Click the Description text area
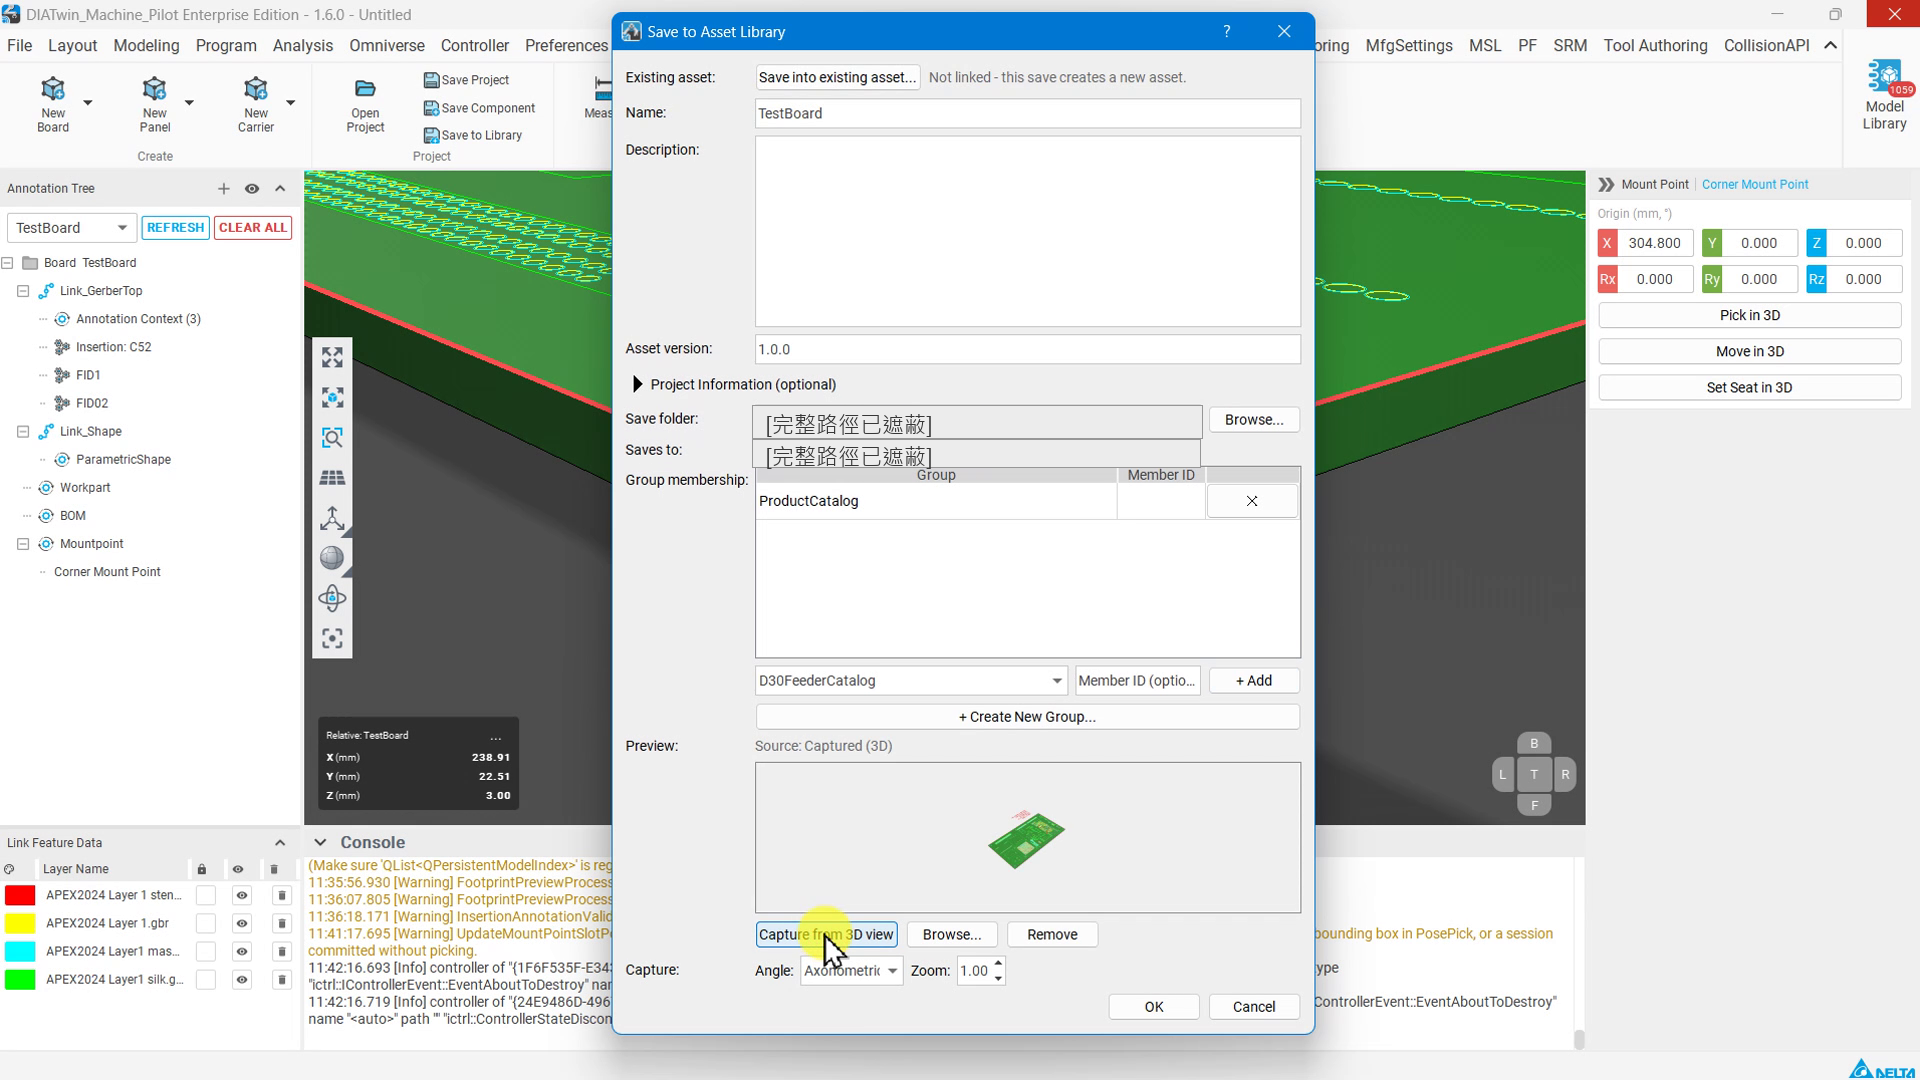 [1027, 231]
